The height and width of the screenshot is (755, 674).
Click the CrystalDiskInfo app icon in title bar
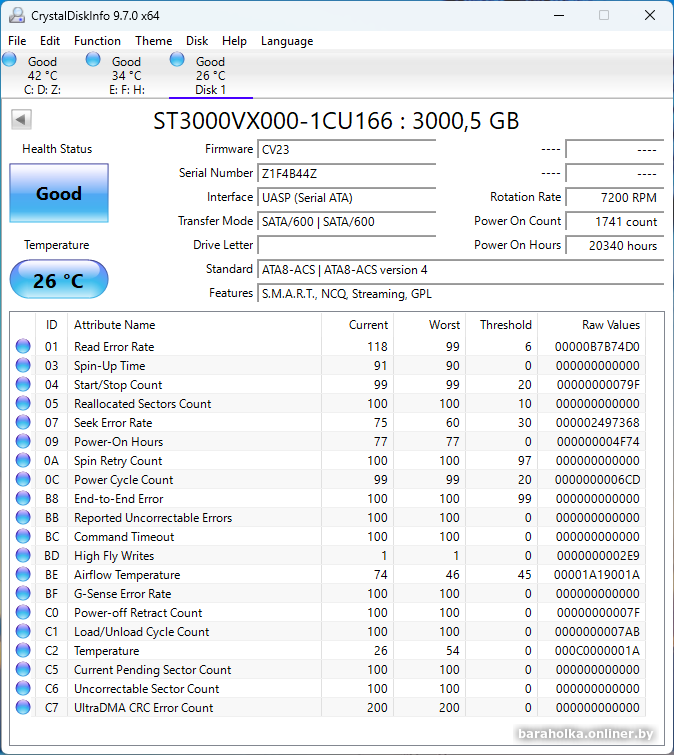[x=17, y=15]
